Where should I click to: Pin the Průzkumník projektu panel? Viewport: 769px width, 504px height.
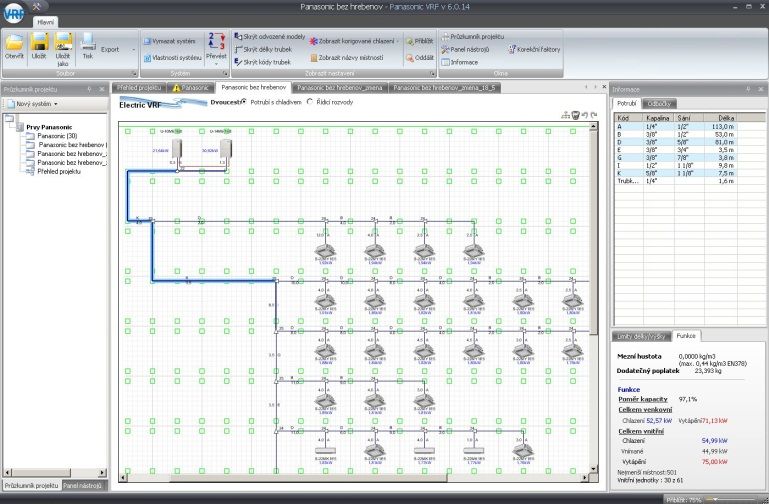pyautogui.click(x=89, y=89)
